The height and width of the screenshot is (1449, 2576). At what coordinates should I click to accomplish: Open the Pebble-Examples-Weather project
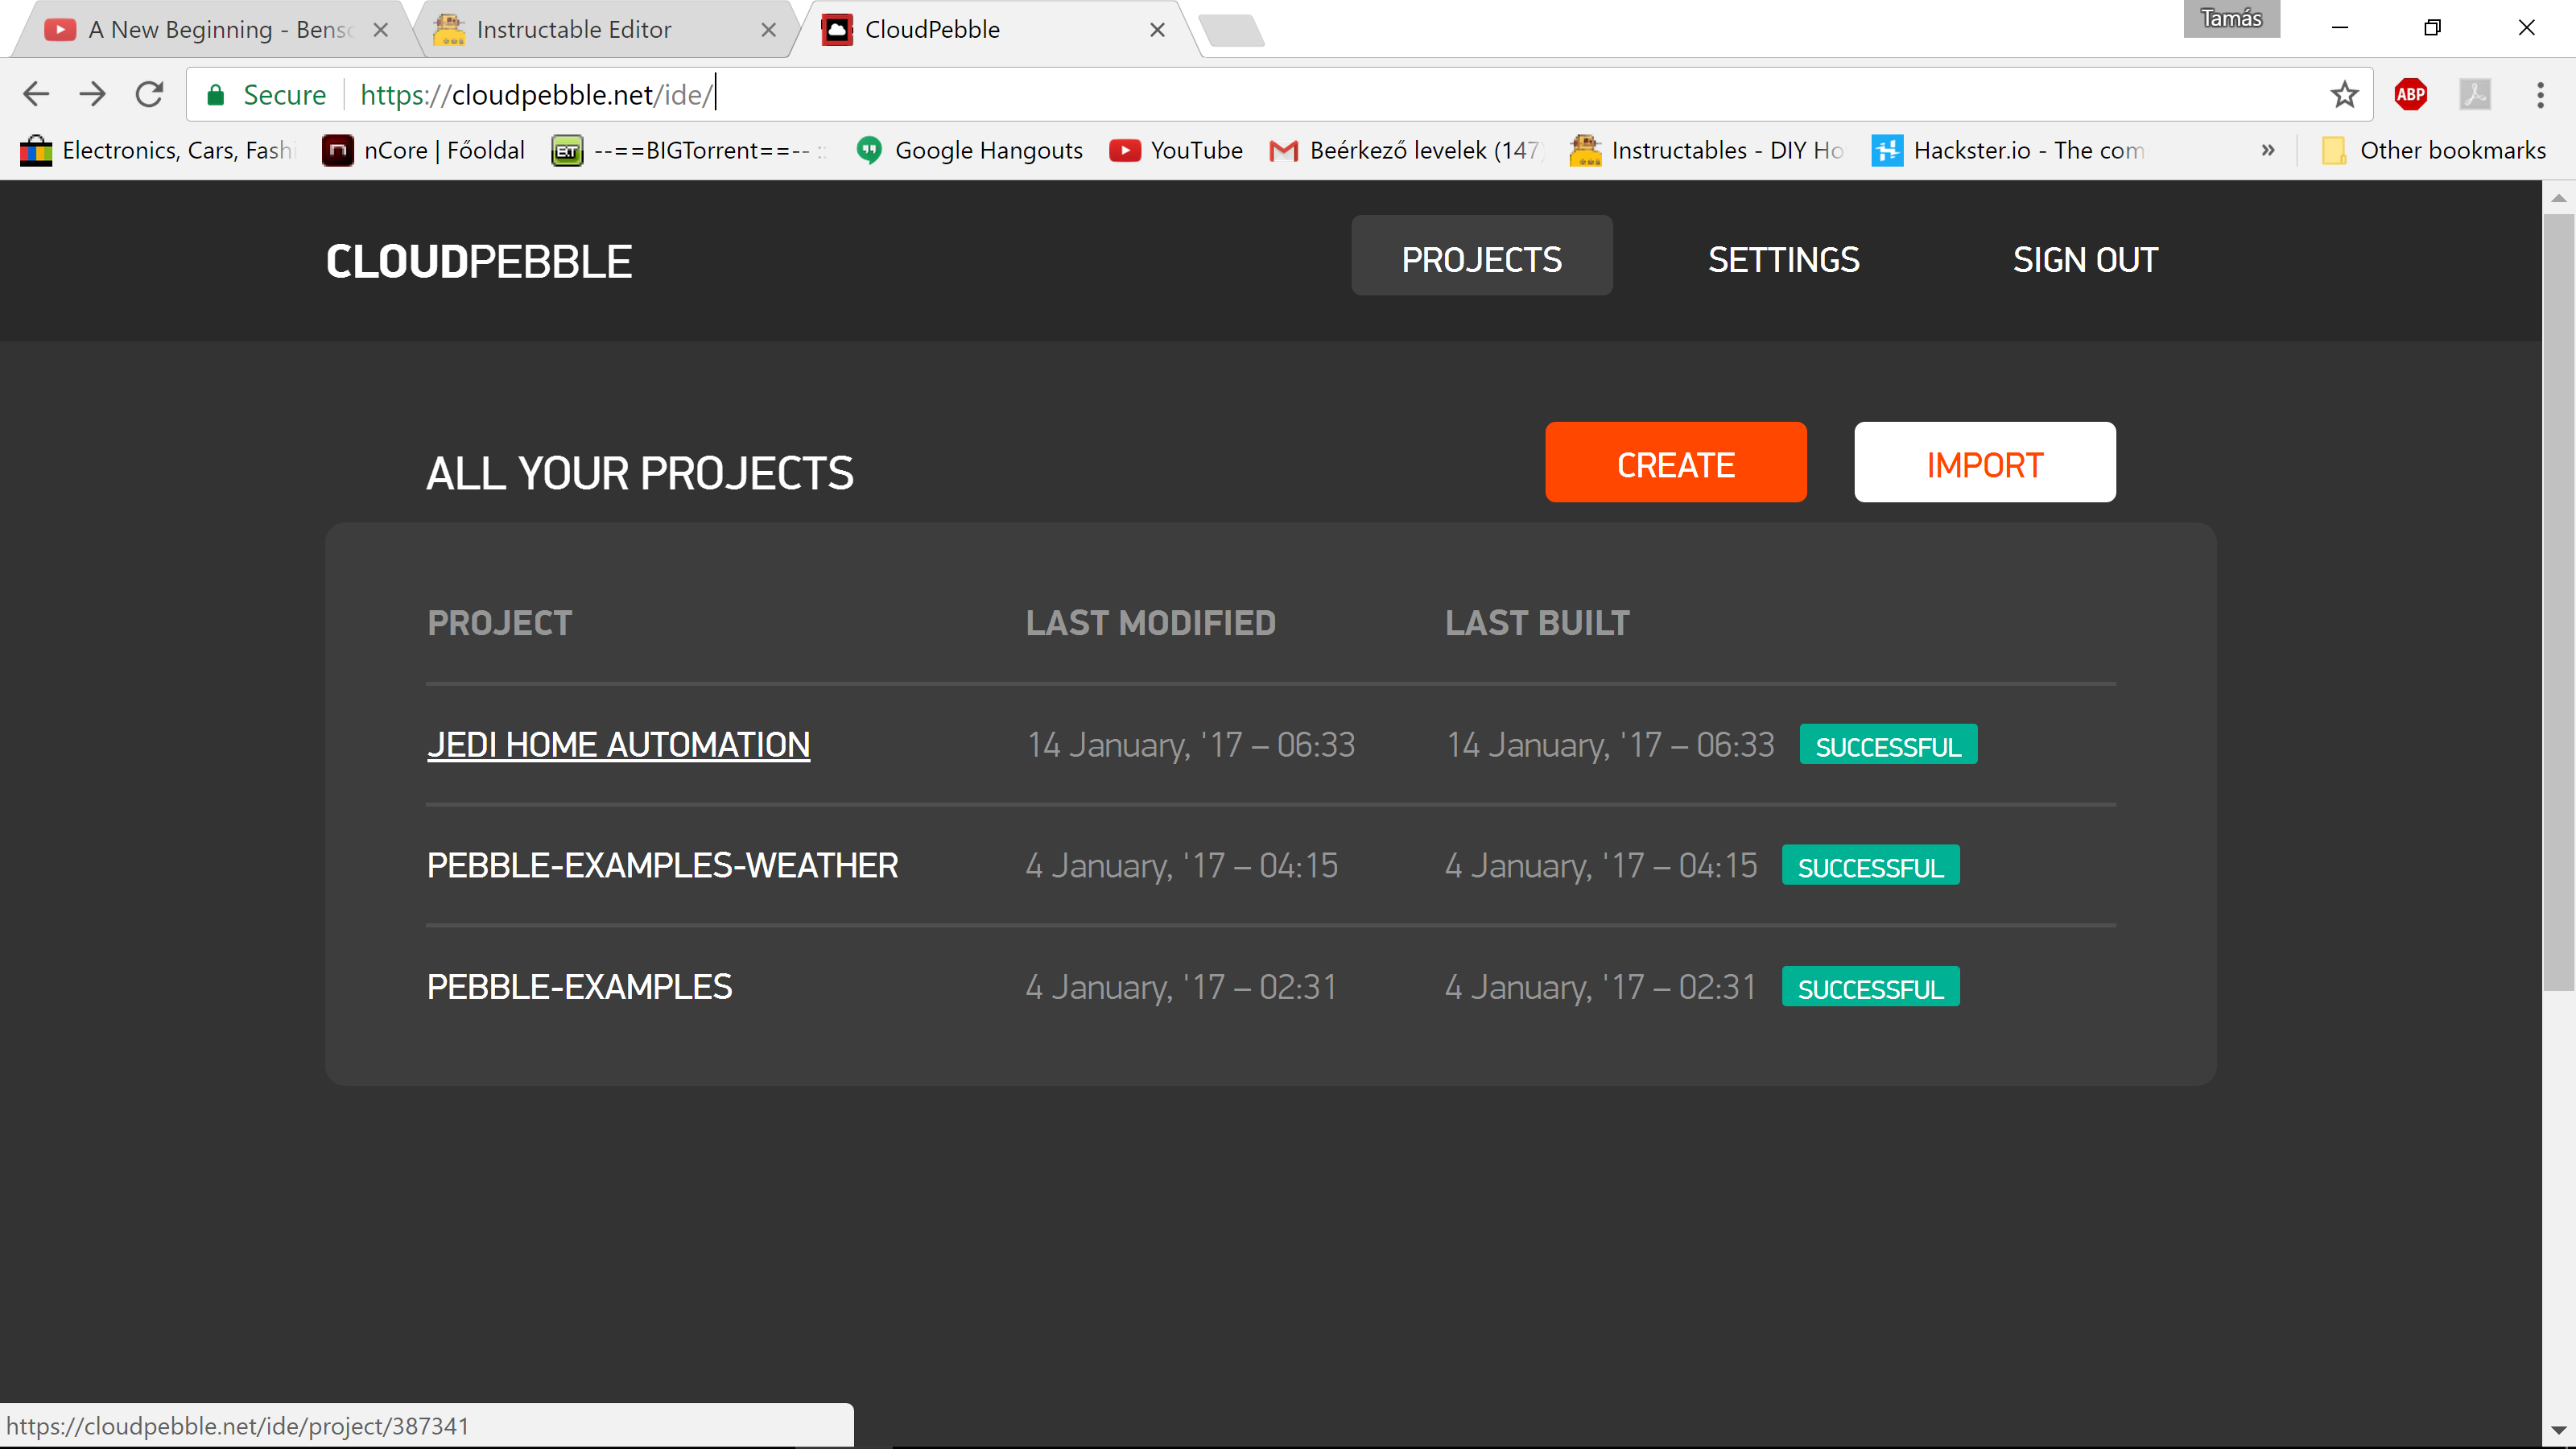pyautogui.click(x=662, y=865)
